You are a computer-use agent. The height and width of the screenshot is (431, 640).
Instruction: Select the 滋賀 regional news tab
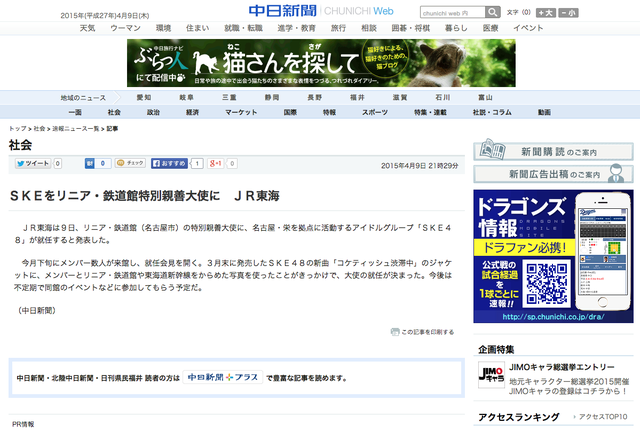tap(400, 98)
